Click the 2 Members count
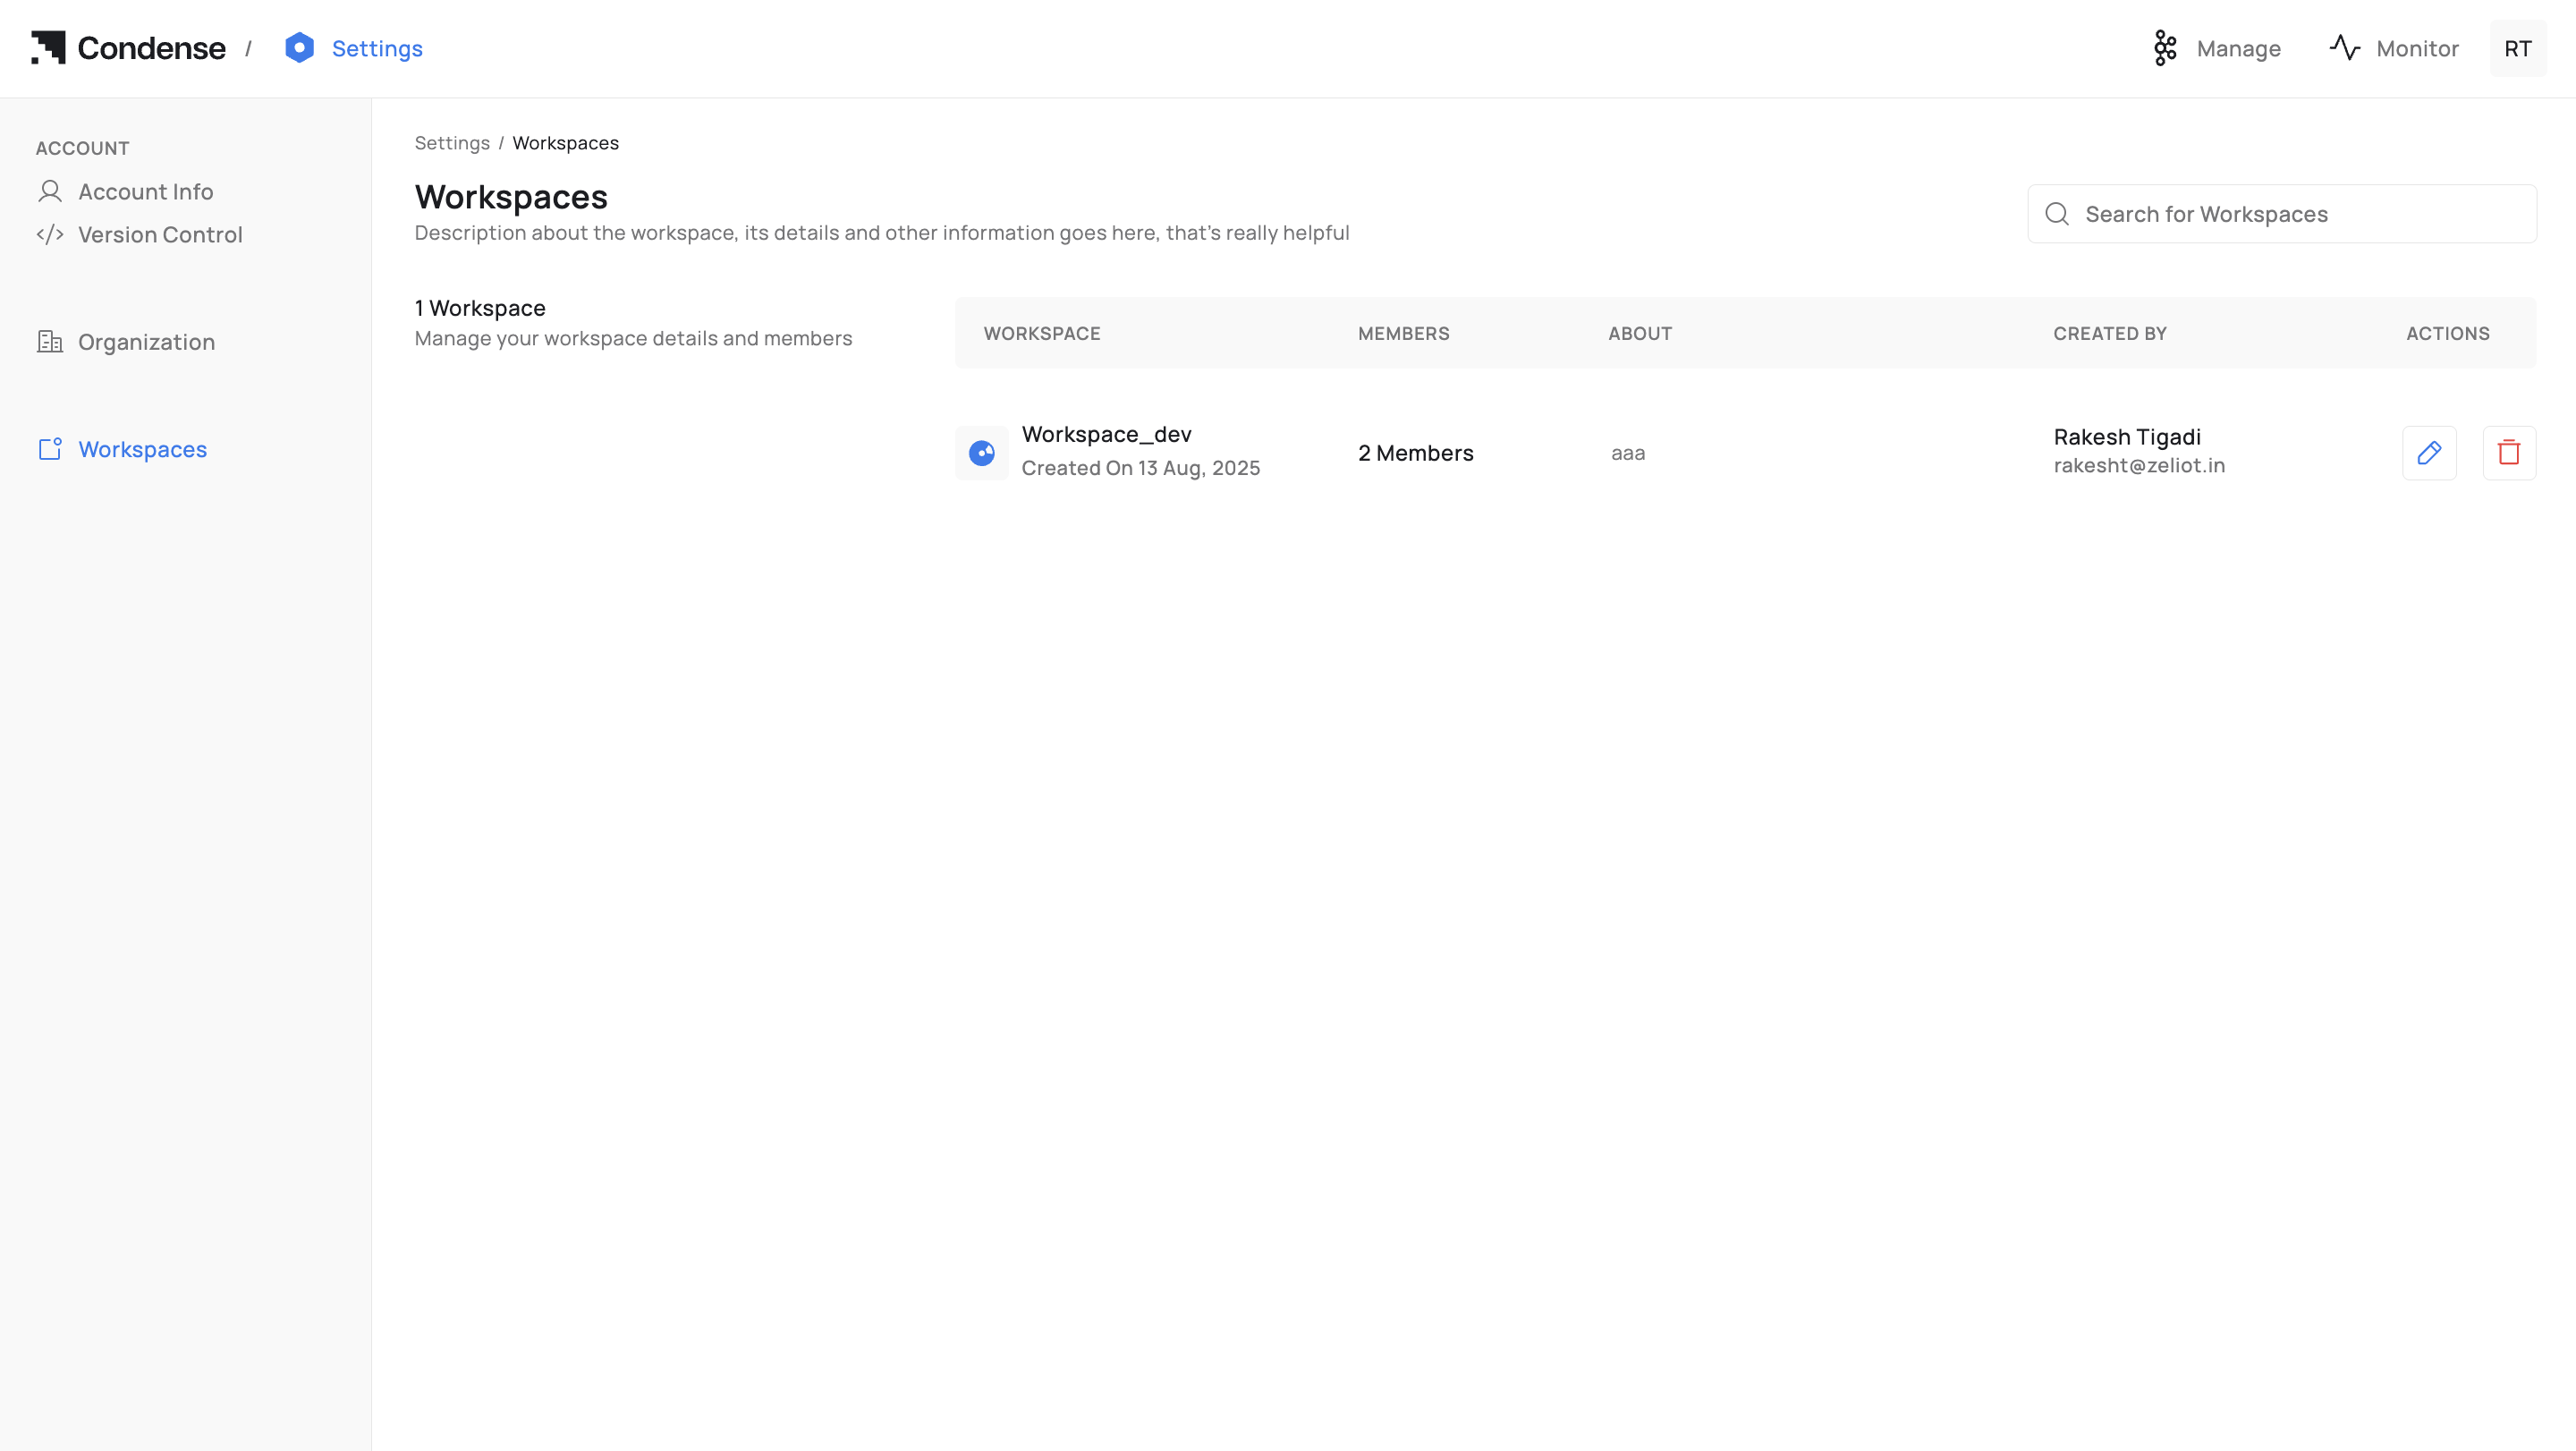This screenshot has height=1451, width=2576. coord(1415,453)
